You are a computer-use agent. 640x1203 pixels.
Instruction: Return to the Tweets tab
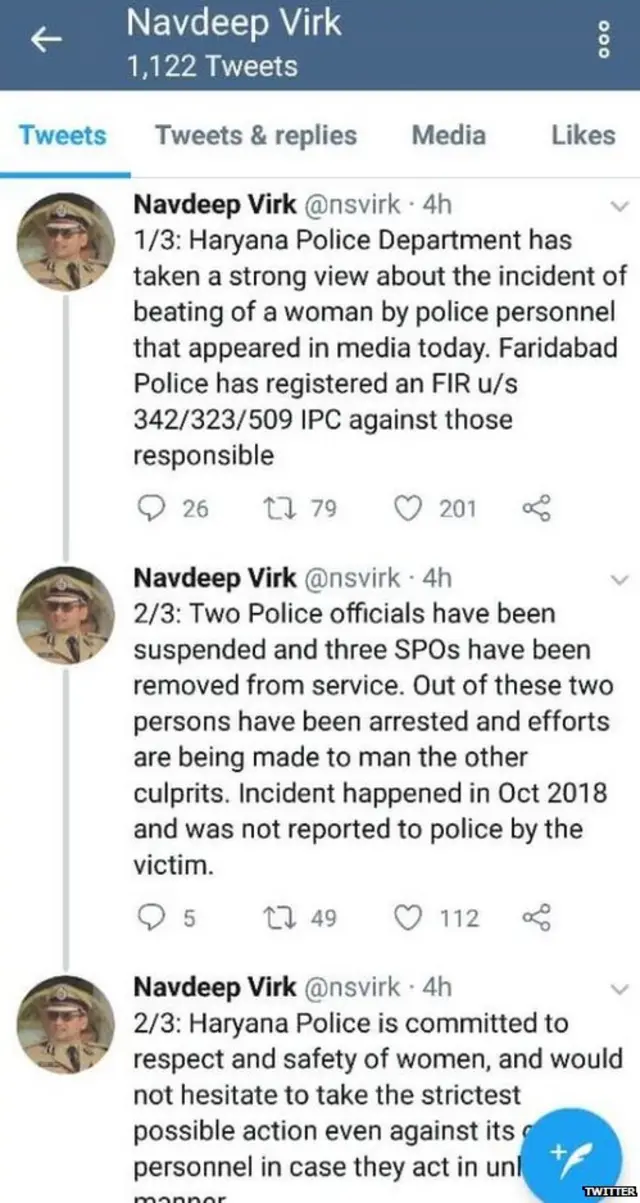pos(63,136)
